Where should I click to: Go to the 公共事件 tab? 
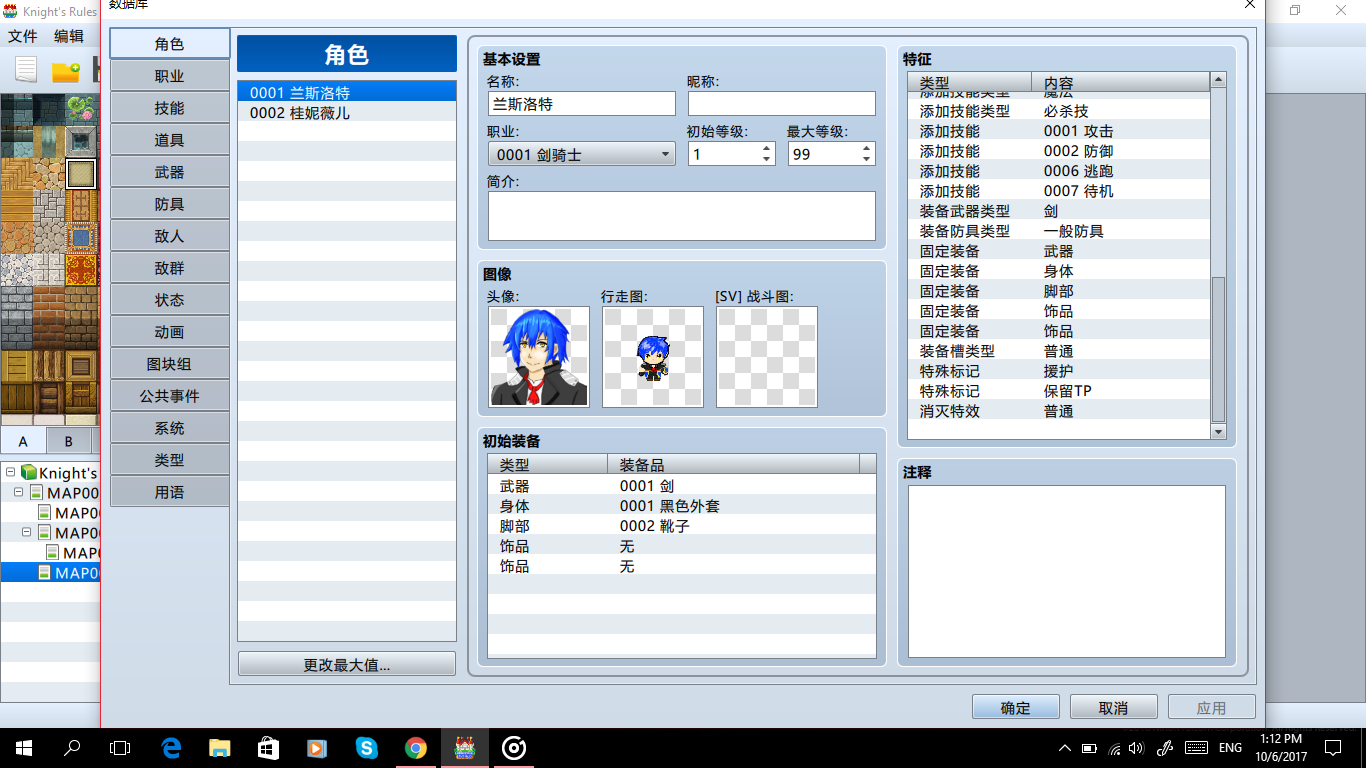[x=170, y=396]
